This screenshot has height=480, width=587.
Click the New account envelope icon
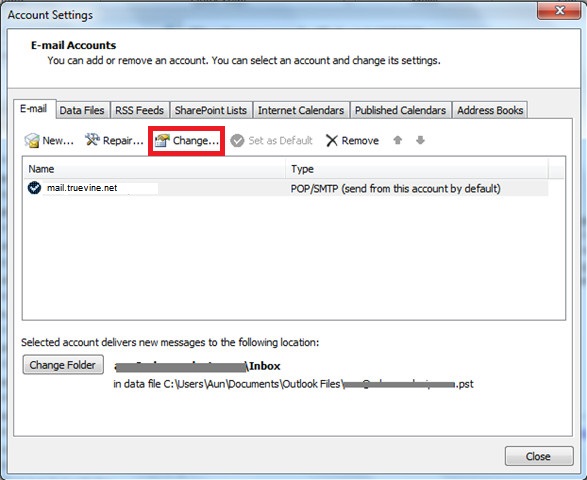tap(32, 140)
